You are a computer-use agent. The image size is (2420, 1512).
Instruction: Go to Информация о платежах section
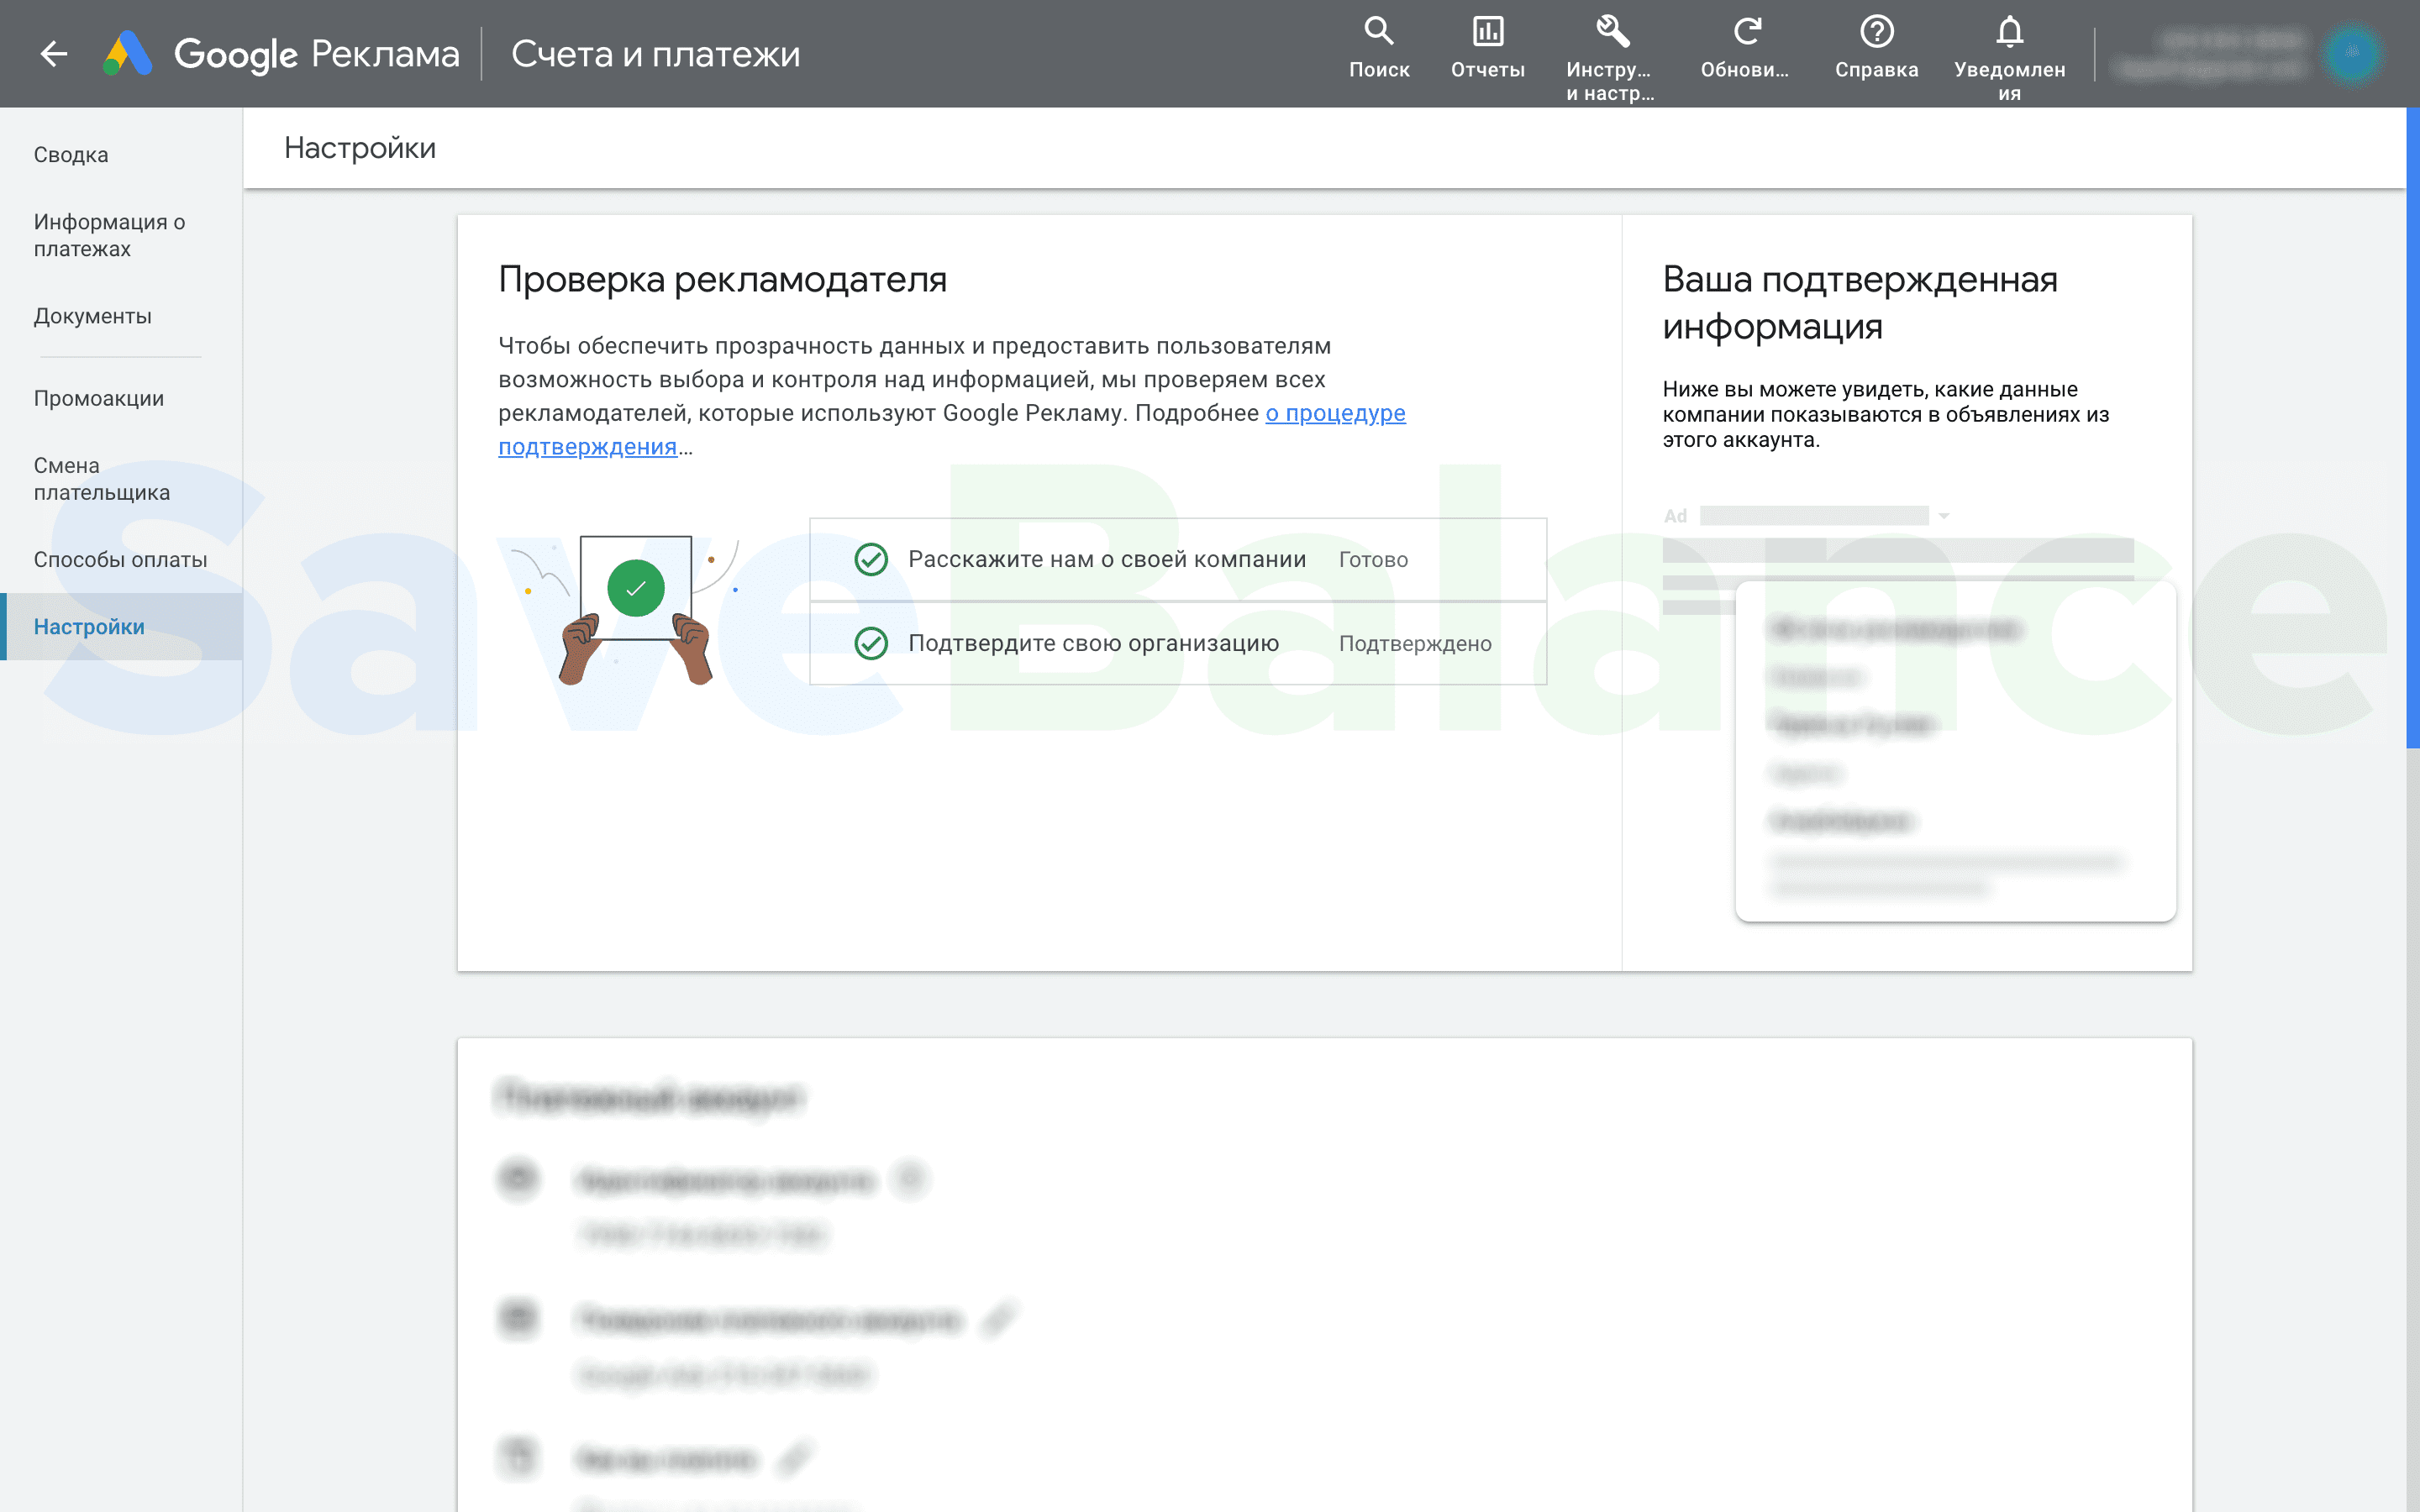point(109,235)
